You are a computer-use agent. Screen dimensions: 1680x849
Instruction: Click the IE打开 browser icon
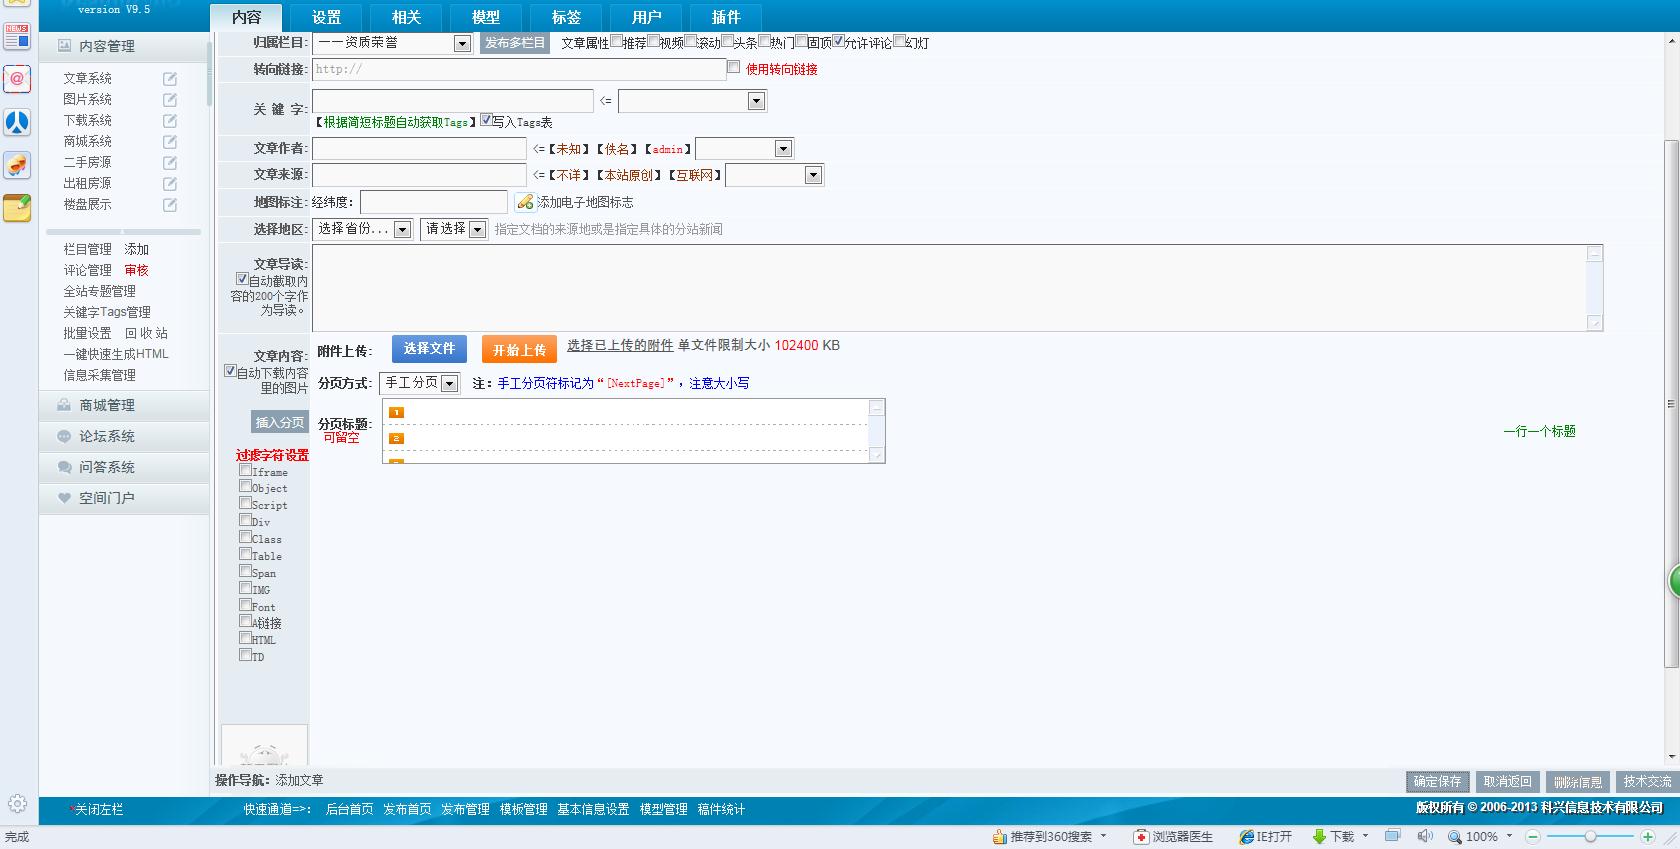pos(1246,836)
